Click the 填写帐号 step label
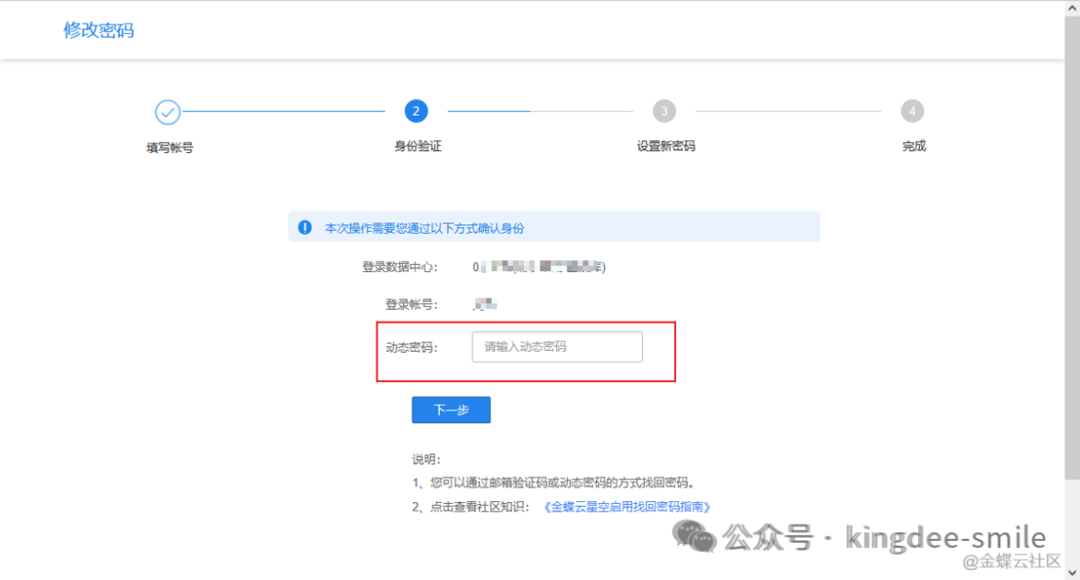Viewport: 1080px width, 580px height. click(169, 147)
